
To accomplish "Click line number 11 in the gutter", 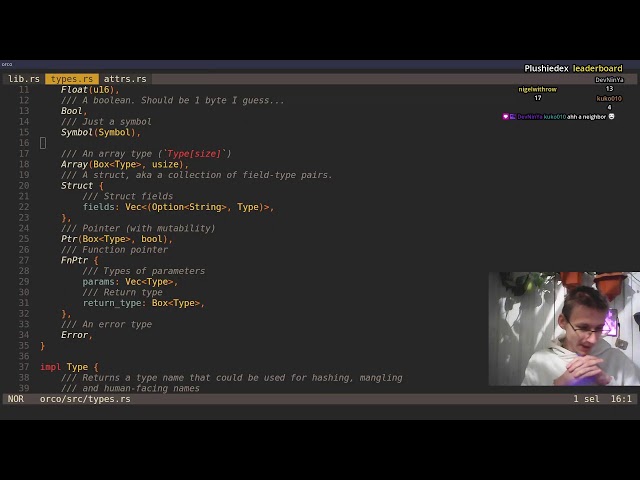I will point(24,89).
